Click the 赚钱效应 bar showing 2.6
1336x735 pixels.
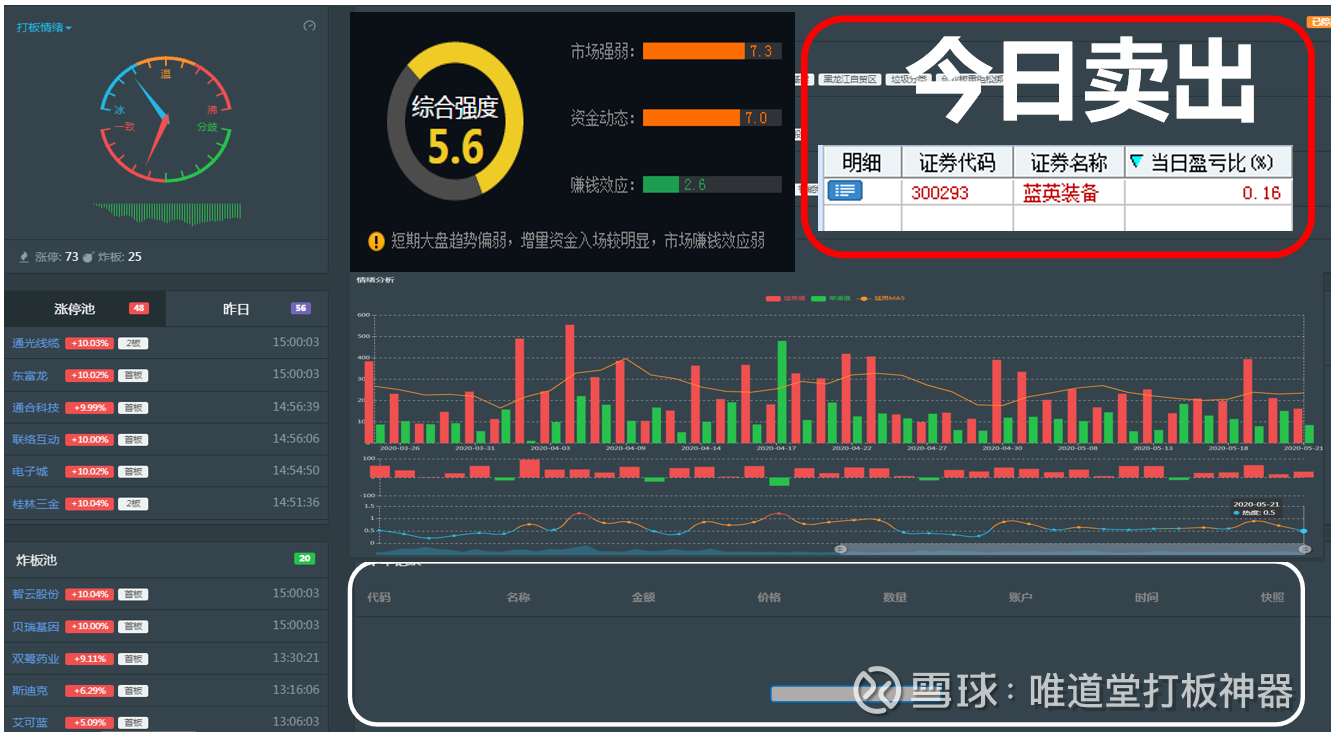pyautogui.click(x=712, y=185)
